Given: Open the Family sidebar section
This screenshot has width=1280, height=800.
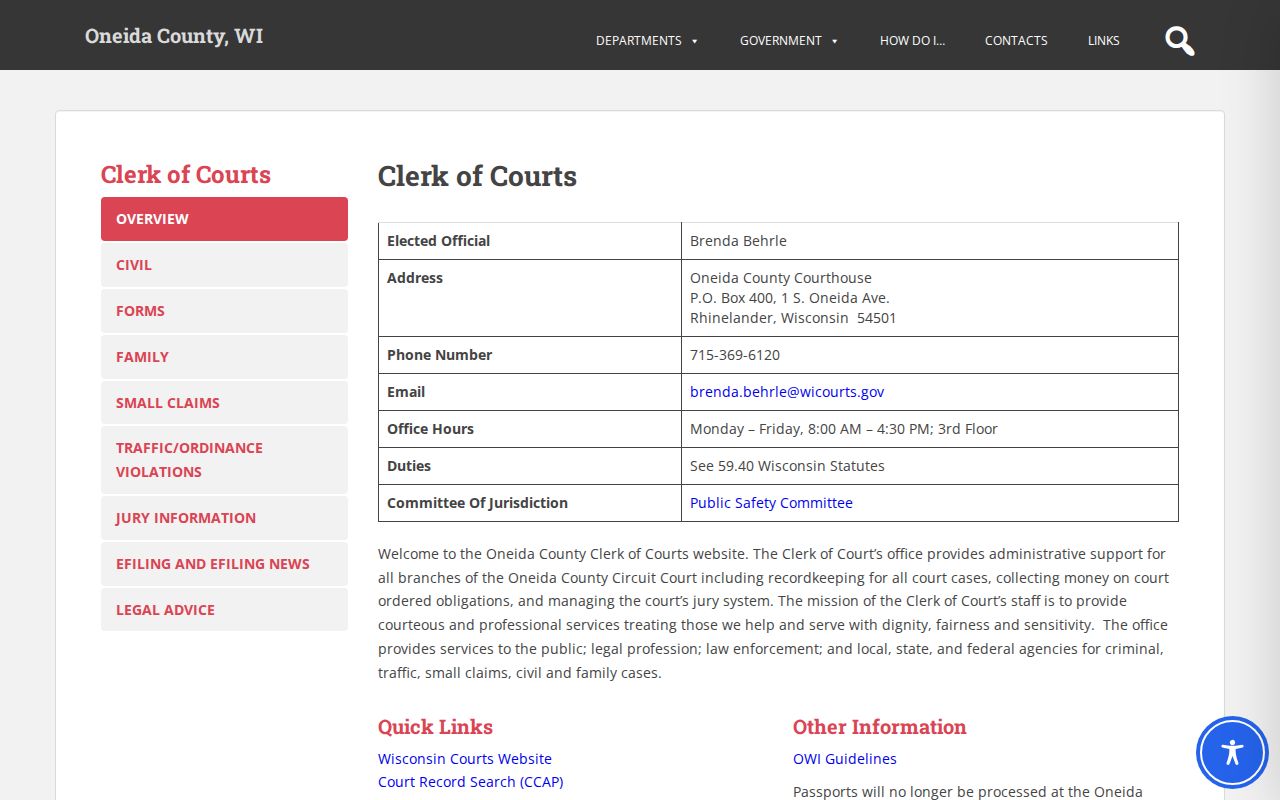Looking at the screenshot, I should tap(224, 357).
